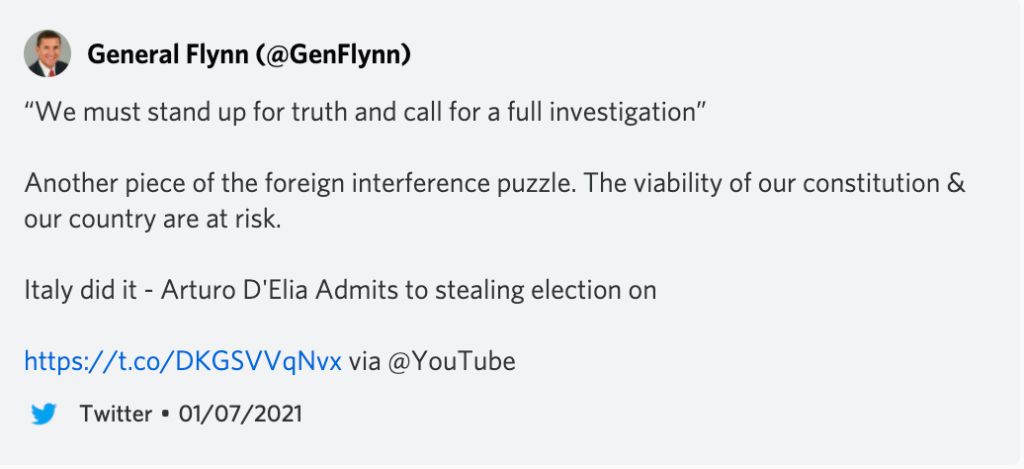Open the https://t.co/DKGSVVqNvx link
This screenshot has height=469, width=1024.
click(183, 361)
